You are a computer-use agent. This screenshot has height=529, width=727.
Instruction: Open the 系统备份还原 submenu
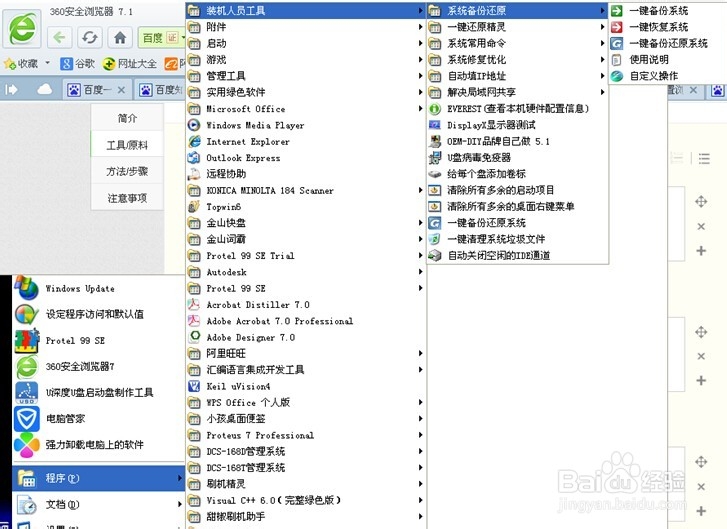tap(517, 11)
